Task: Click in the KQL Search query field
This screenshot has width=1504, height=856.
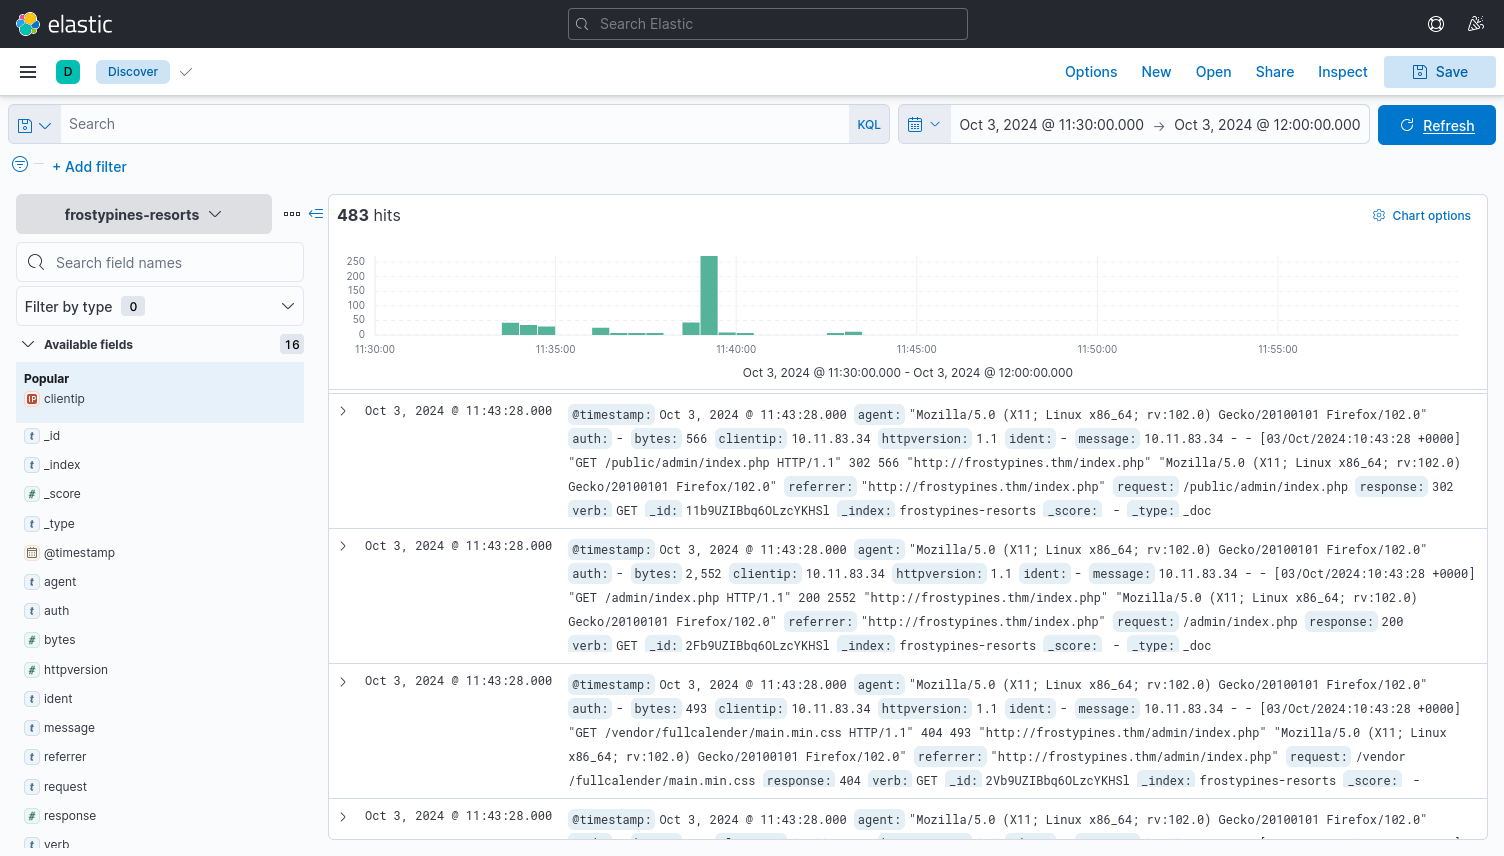Action: (x=455, y=125)
